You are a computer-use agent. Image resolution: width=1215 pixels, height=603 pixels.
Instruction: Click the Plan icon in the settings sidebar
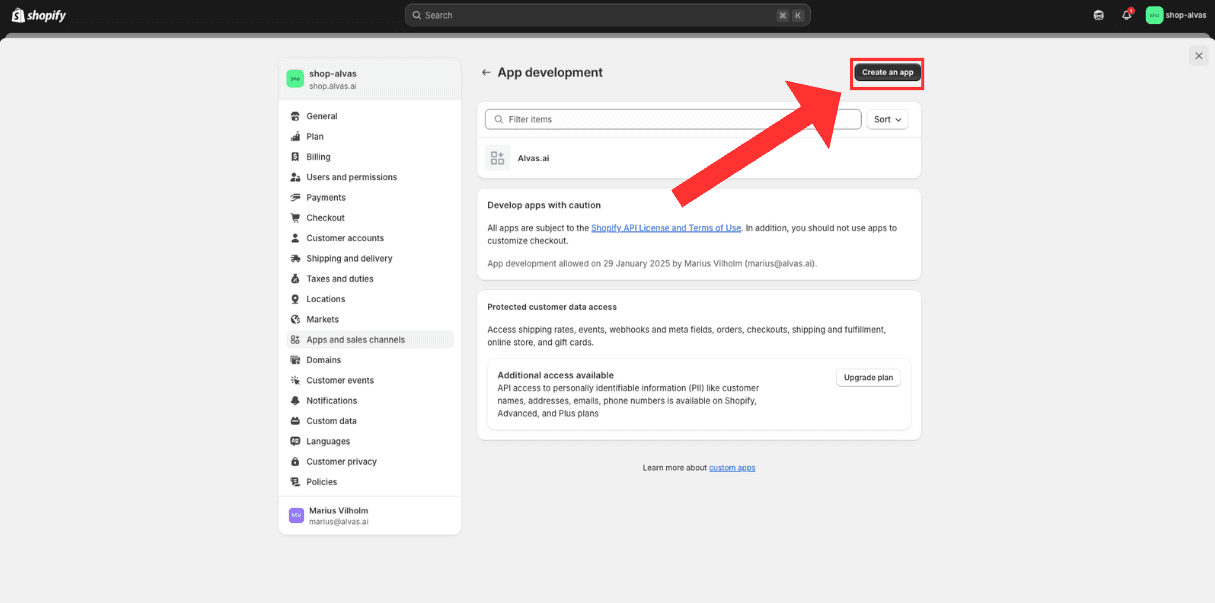[x=295, y=136]
